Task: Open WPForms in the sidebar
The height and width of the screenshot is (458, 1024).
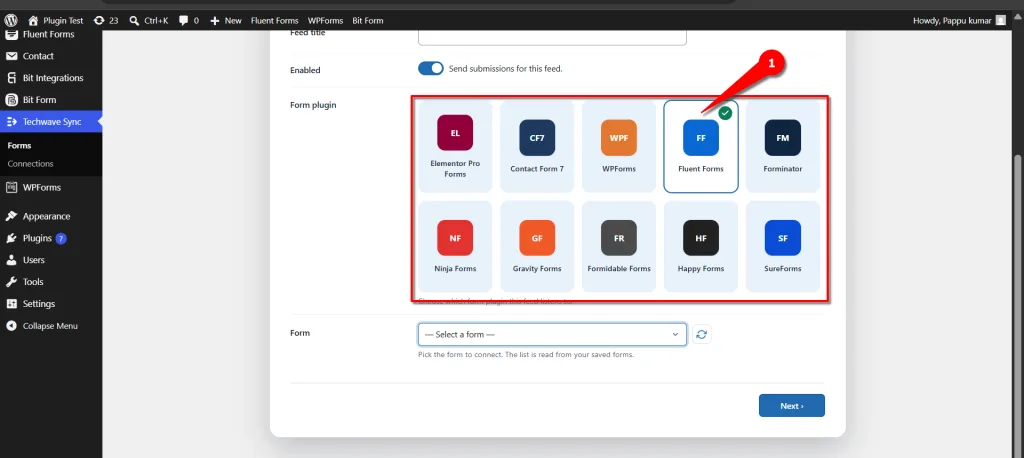Action: tap(51, 188)
